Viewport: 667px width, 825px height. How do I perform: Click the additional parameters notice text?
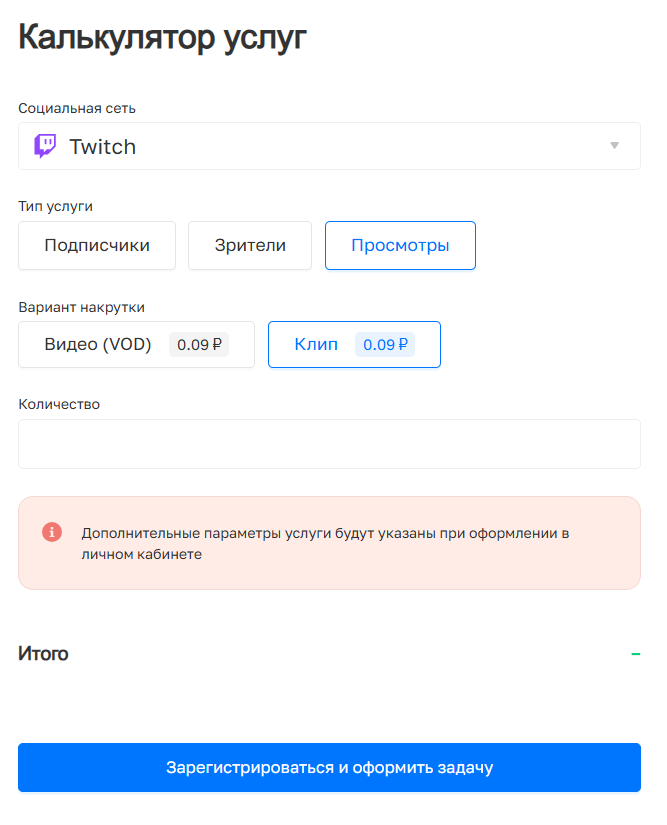[x=325, y=543]
